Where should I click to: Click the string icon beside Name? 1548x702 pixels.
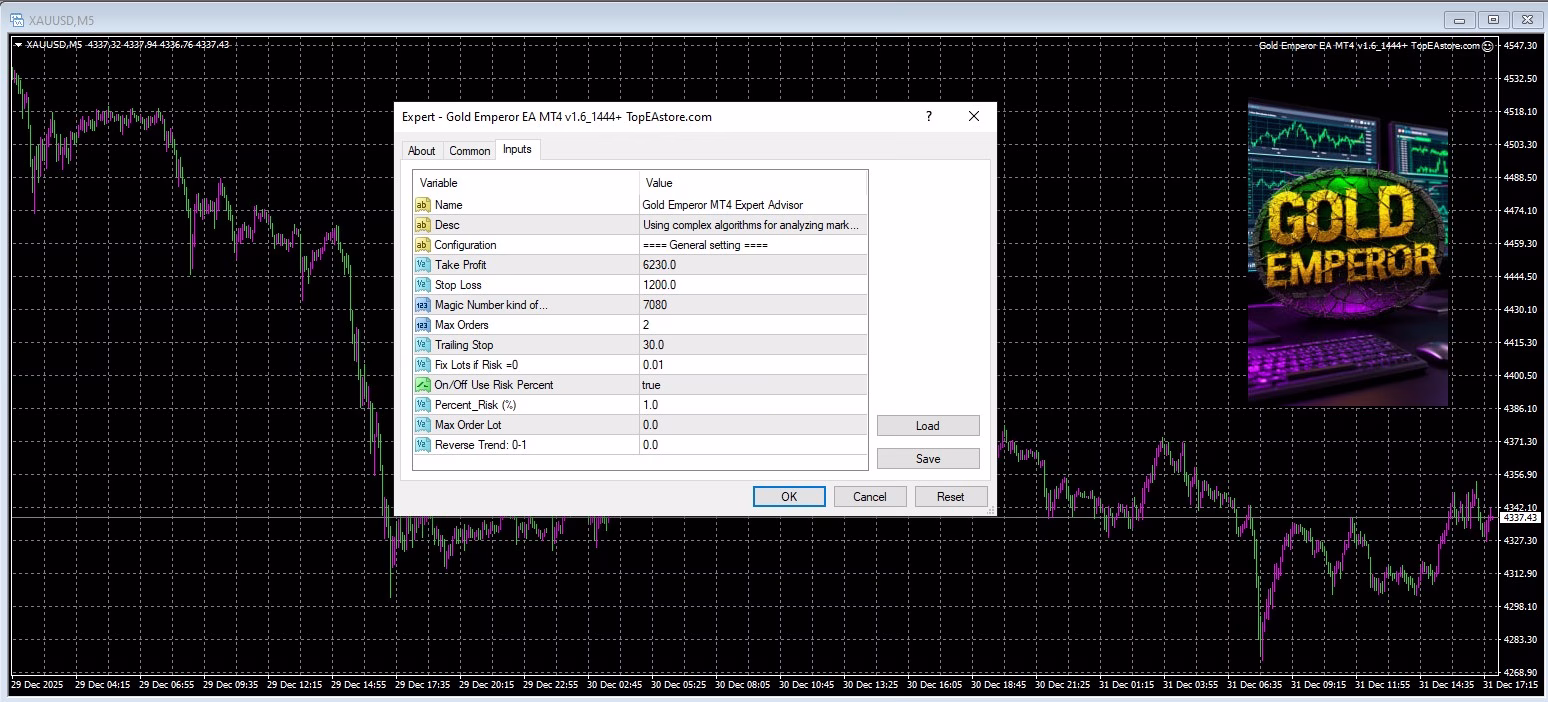coord(422,205)
